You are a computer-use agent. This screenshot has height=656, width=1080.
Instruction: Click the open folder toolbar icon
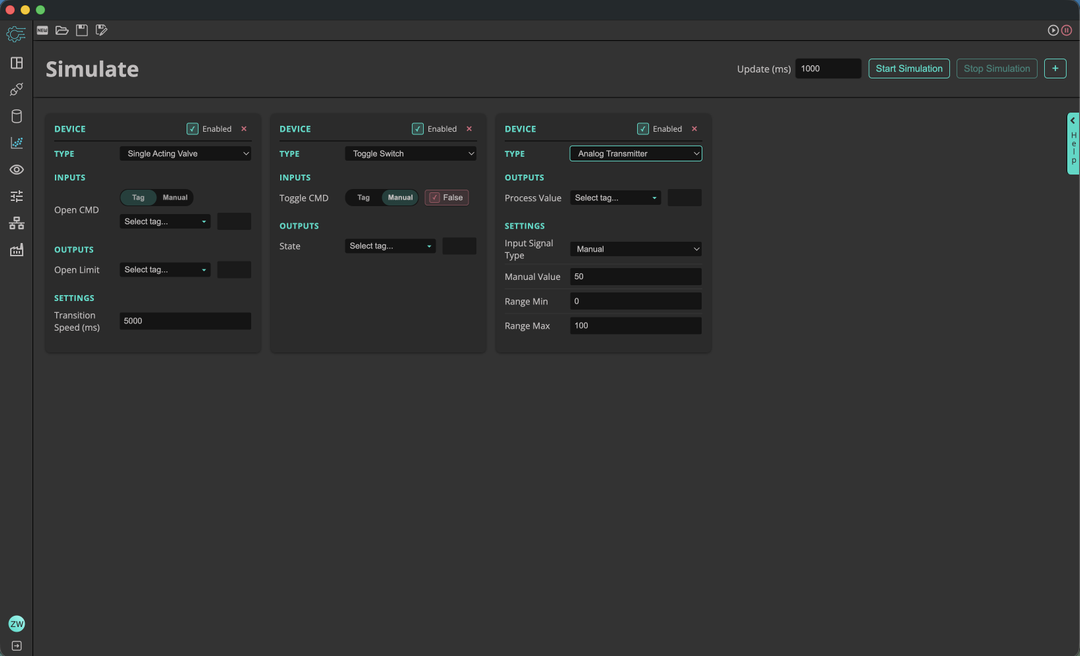[x=62, y=31]
